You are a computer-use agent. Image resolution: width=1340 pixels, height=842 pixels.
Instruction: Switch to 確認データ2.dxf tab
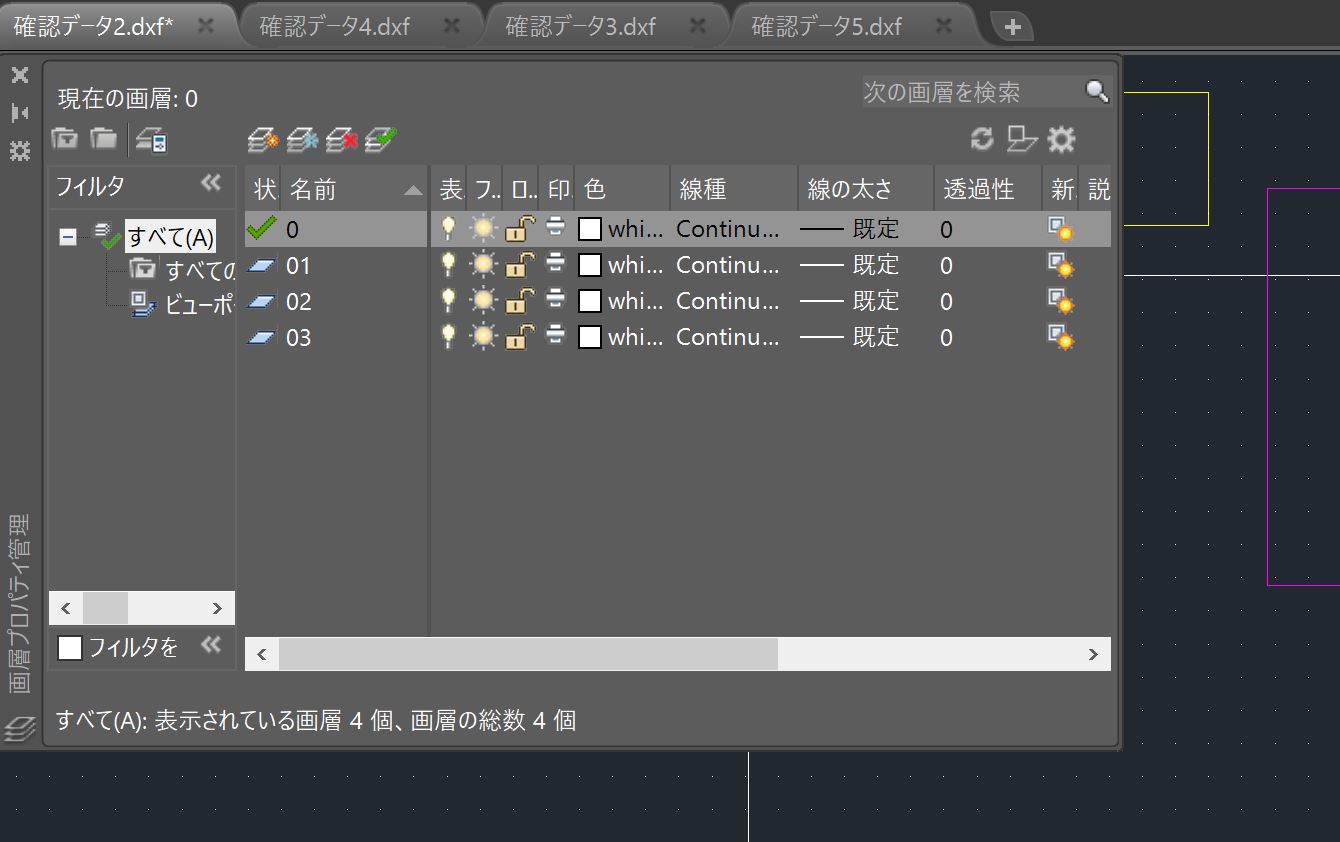tap(94, 26)
